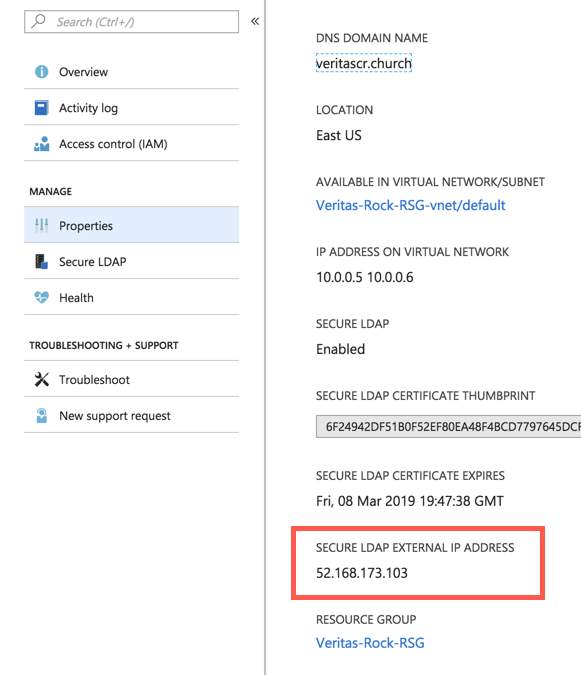Click the Troubleshoot wrench icon
The image size is (581, 675).
[41, 379]
